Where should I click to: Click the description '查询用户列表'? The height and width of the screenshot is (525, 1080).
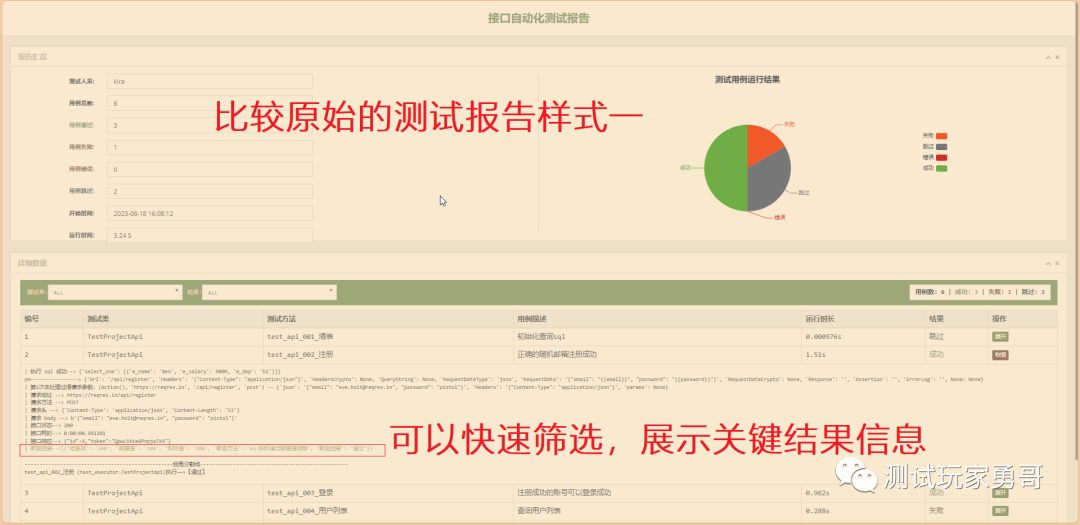539,511
